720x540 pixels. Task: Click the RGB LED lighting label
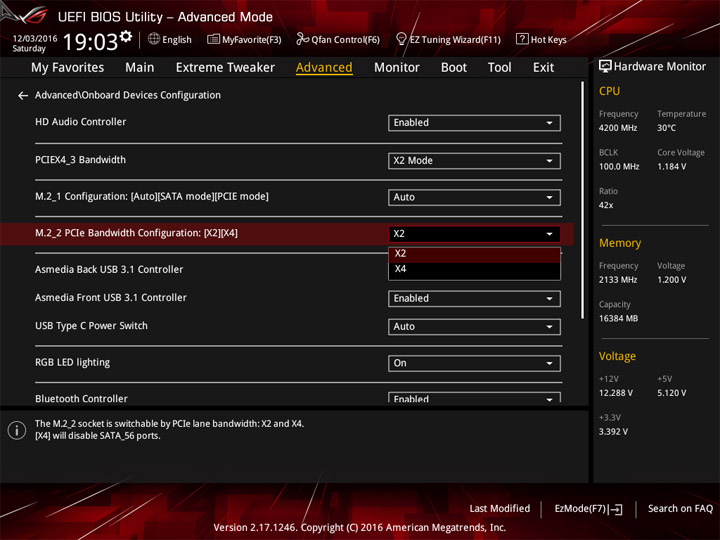(73, 362)
